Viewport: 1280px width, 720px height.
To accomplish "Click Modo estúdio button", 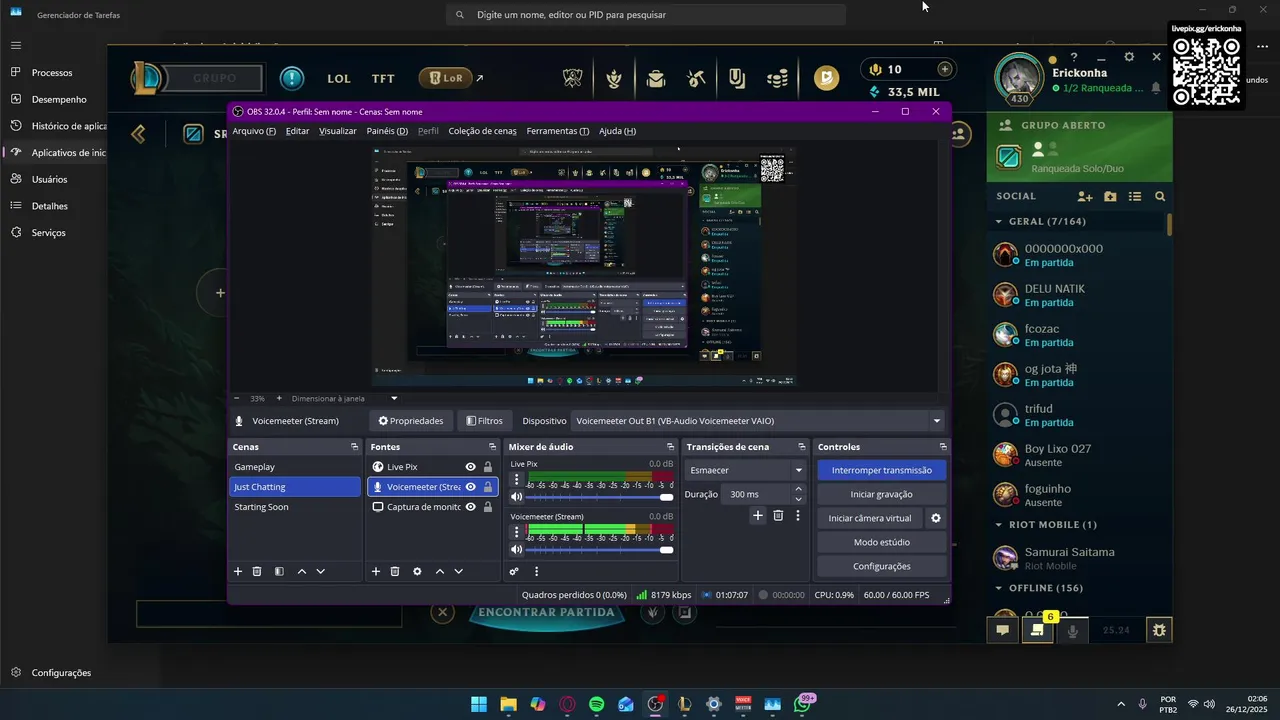I will (881, 542).
